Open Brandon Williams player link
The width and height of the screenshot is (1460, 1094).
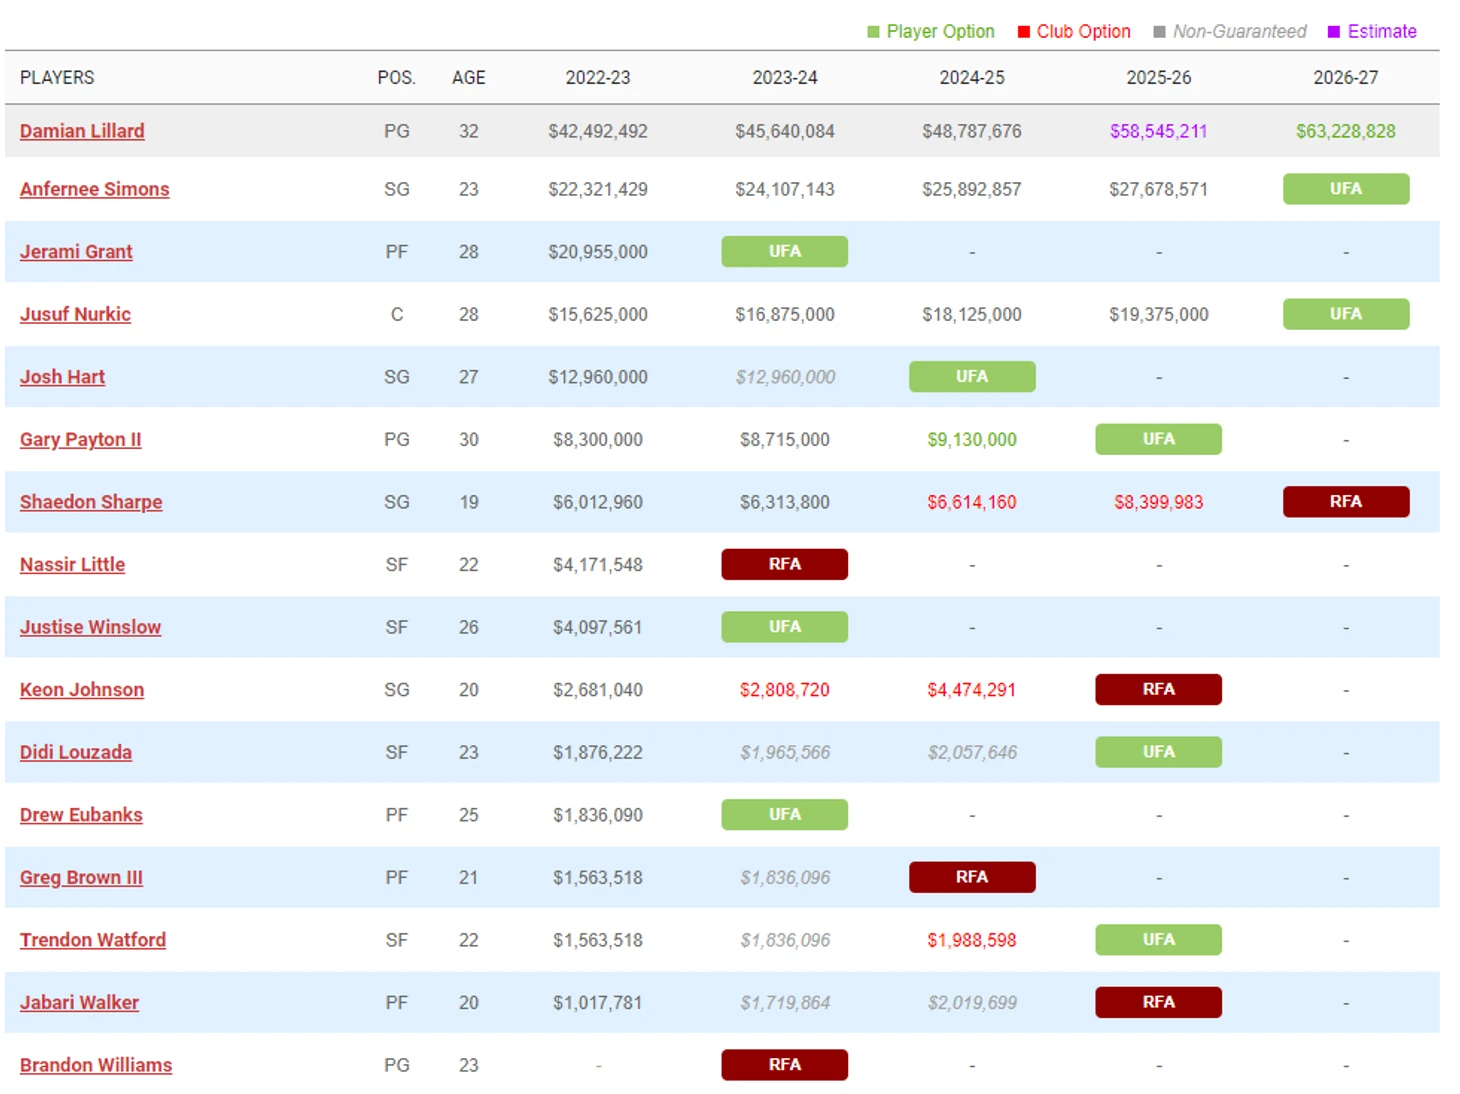[96, 1065]
